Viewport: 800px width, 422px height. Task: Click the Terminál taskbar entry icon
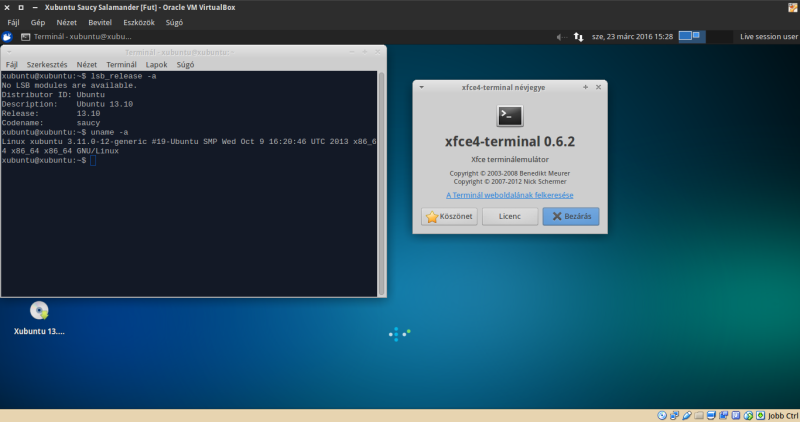coord(26,37)
